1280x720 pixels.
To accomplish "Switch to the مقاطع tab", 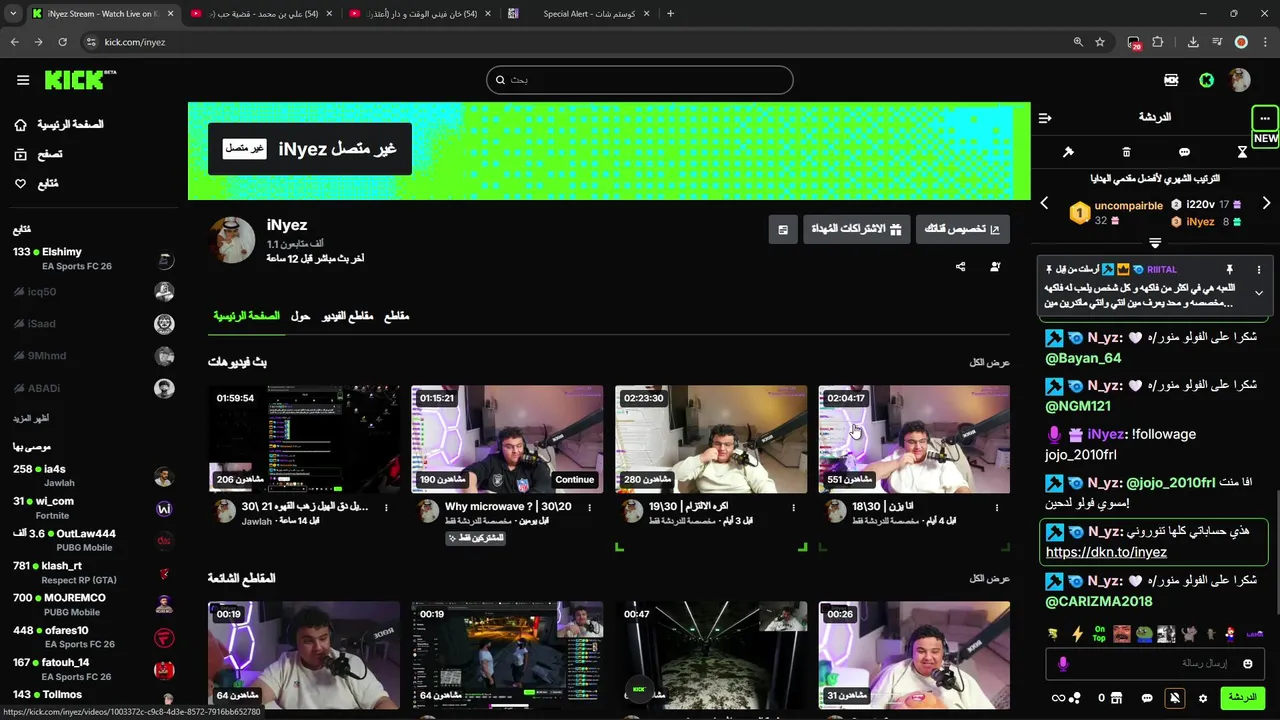I will pyautogui.click(x=397, y=316).
